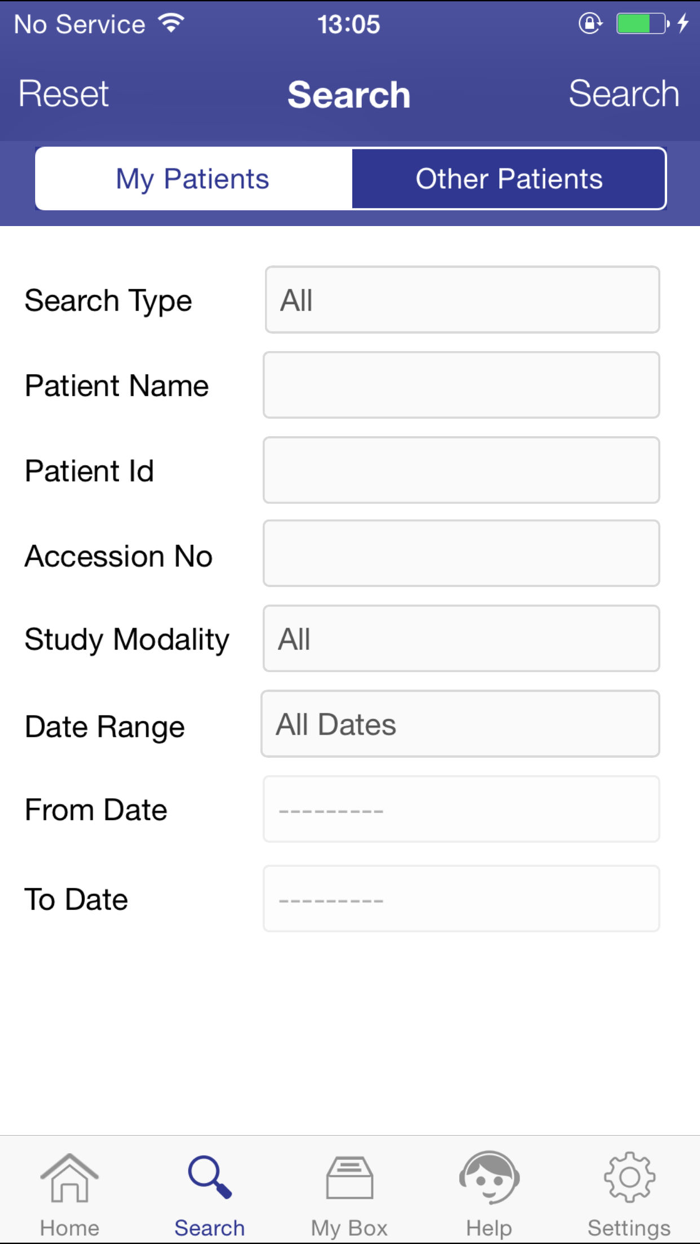This screenshot has width=700, height=1244.
Task: Open the Help headset icon
Action: 489,1178
